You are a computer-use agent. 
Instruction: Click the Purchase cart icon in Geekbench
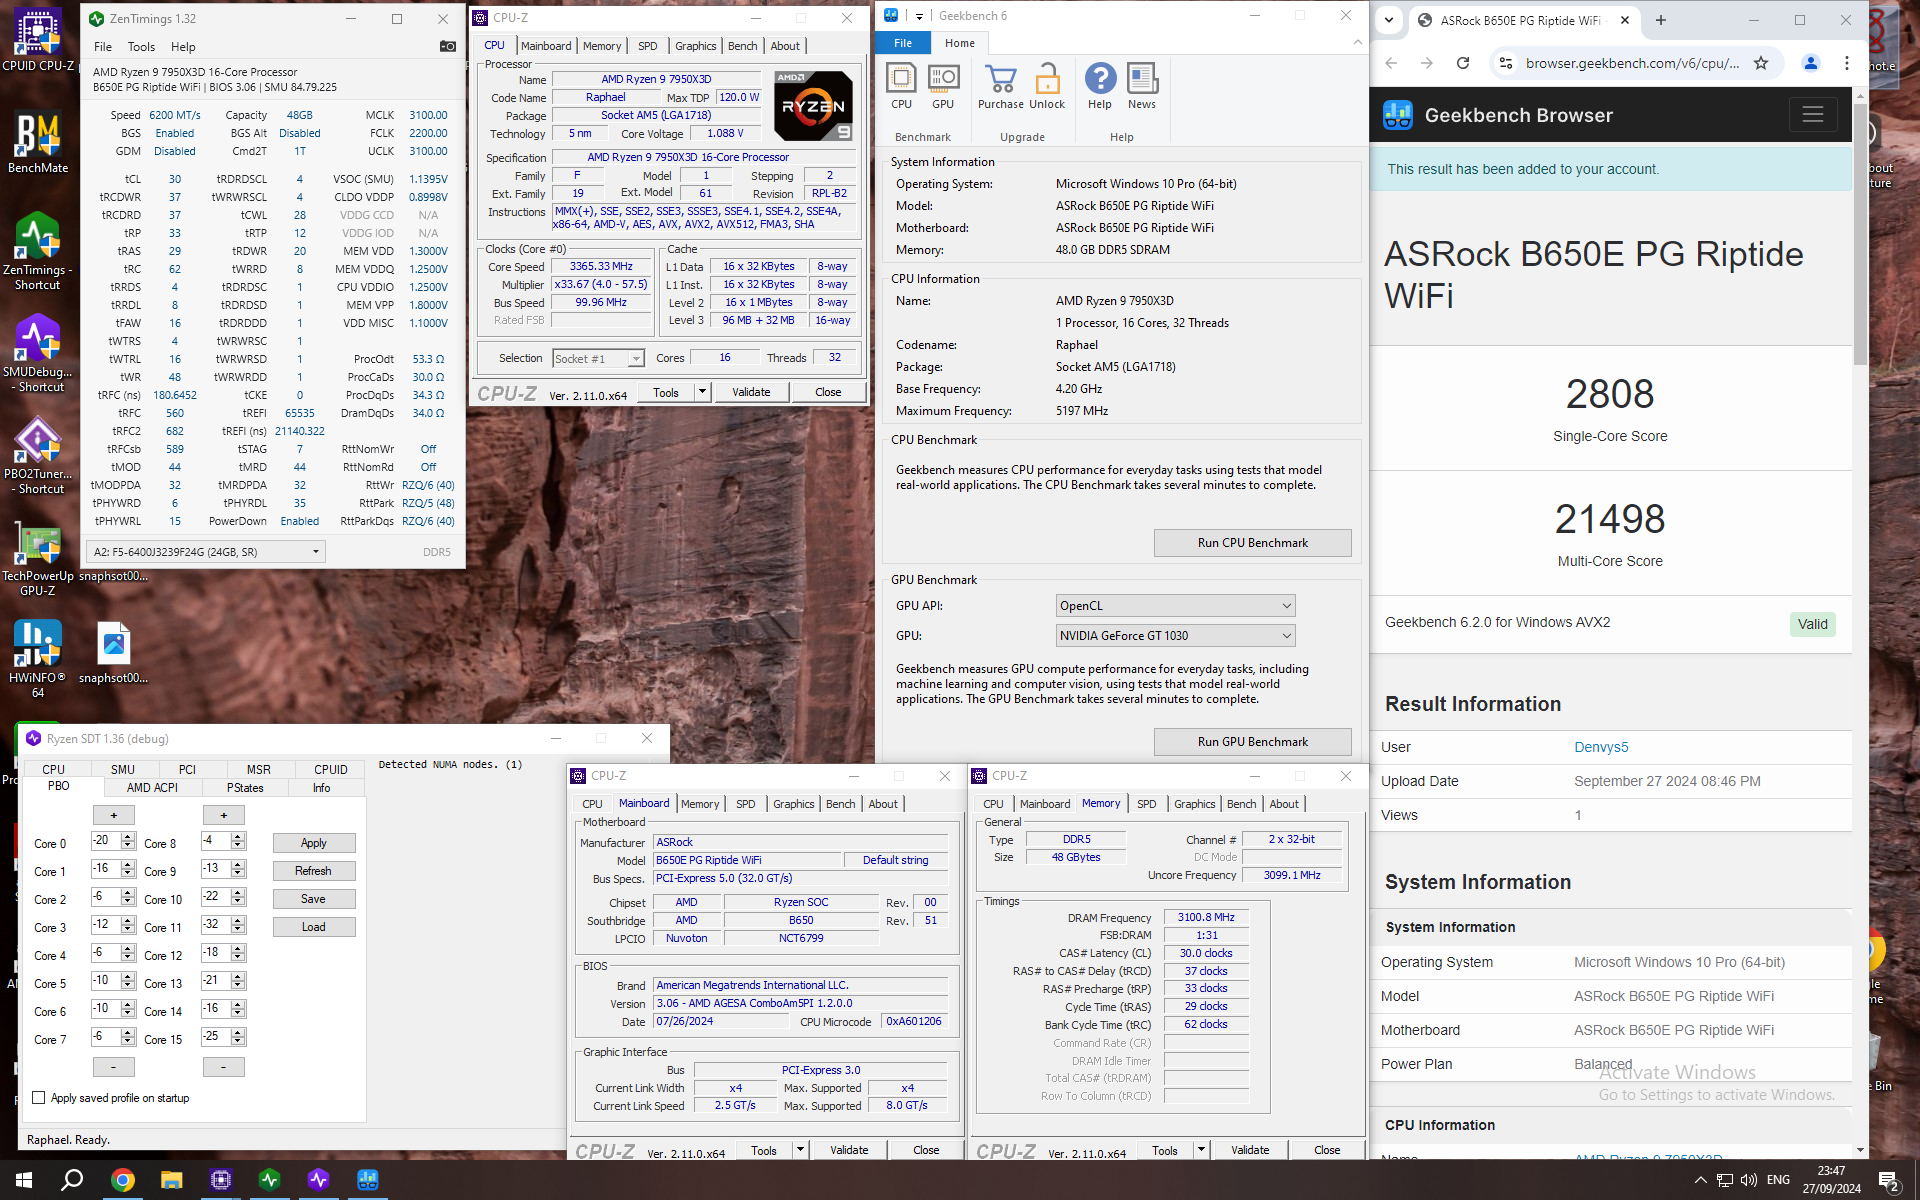[1000, 86]
